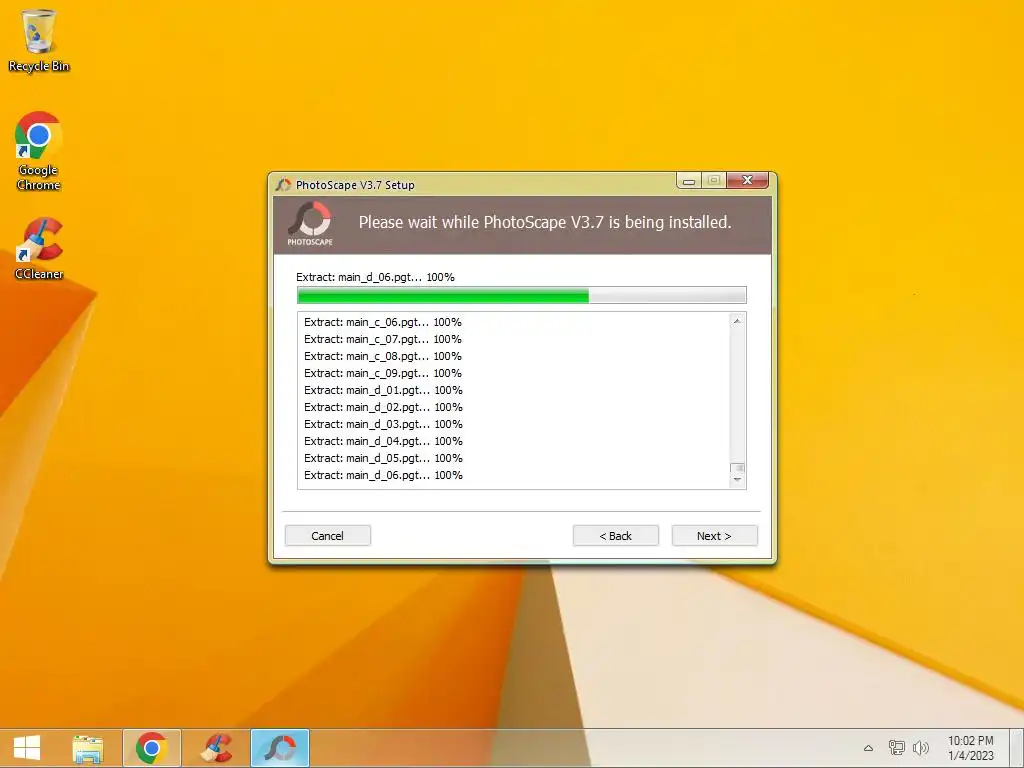Click the PhotoScape logo in installer header

pyautogui.click(x=310, y=224)
